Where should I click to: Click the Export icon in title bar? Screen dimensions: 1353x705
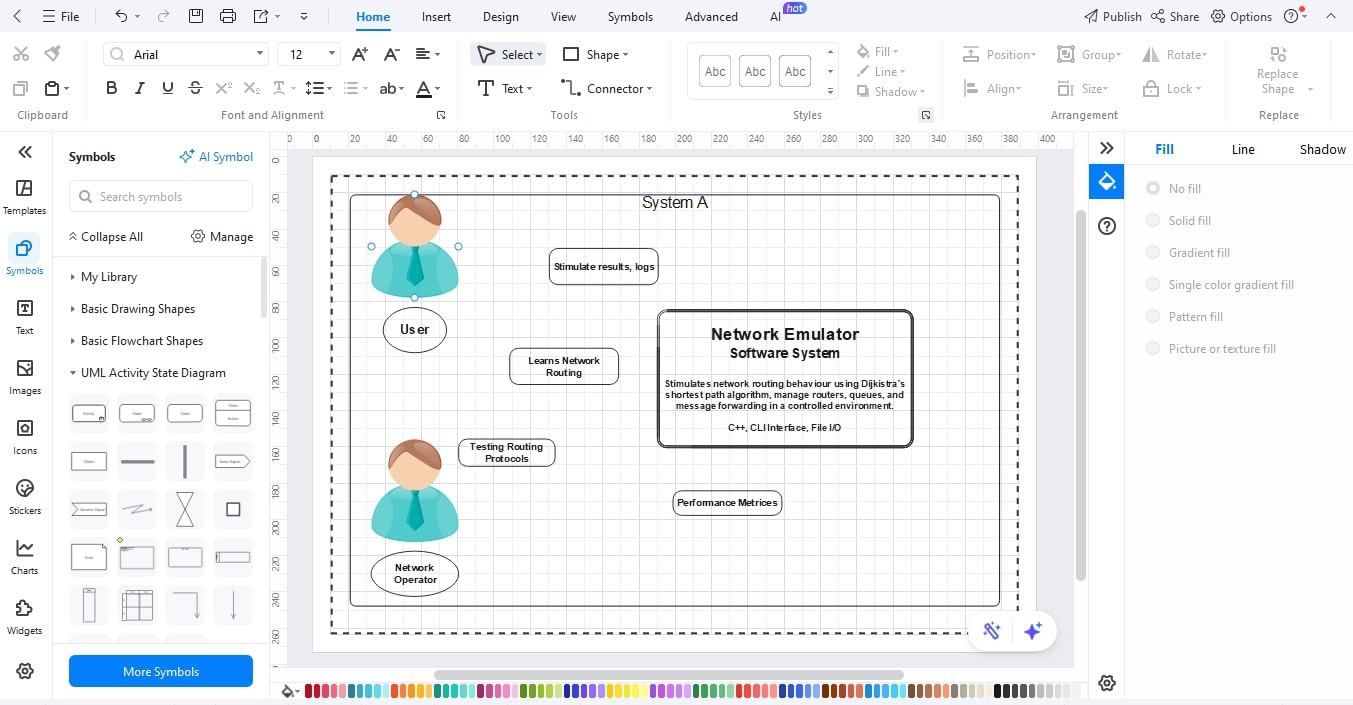(x=261, y=16)
